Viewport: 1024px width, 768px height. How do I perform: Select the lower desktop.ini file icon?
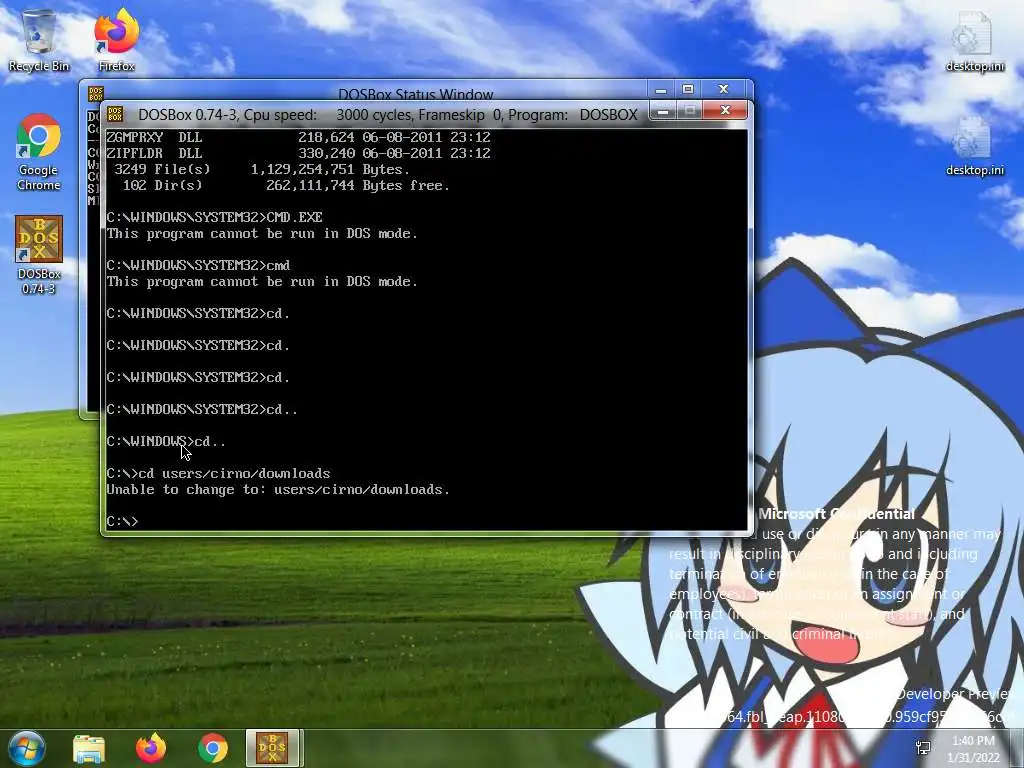974,145
